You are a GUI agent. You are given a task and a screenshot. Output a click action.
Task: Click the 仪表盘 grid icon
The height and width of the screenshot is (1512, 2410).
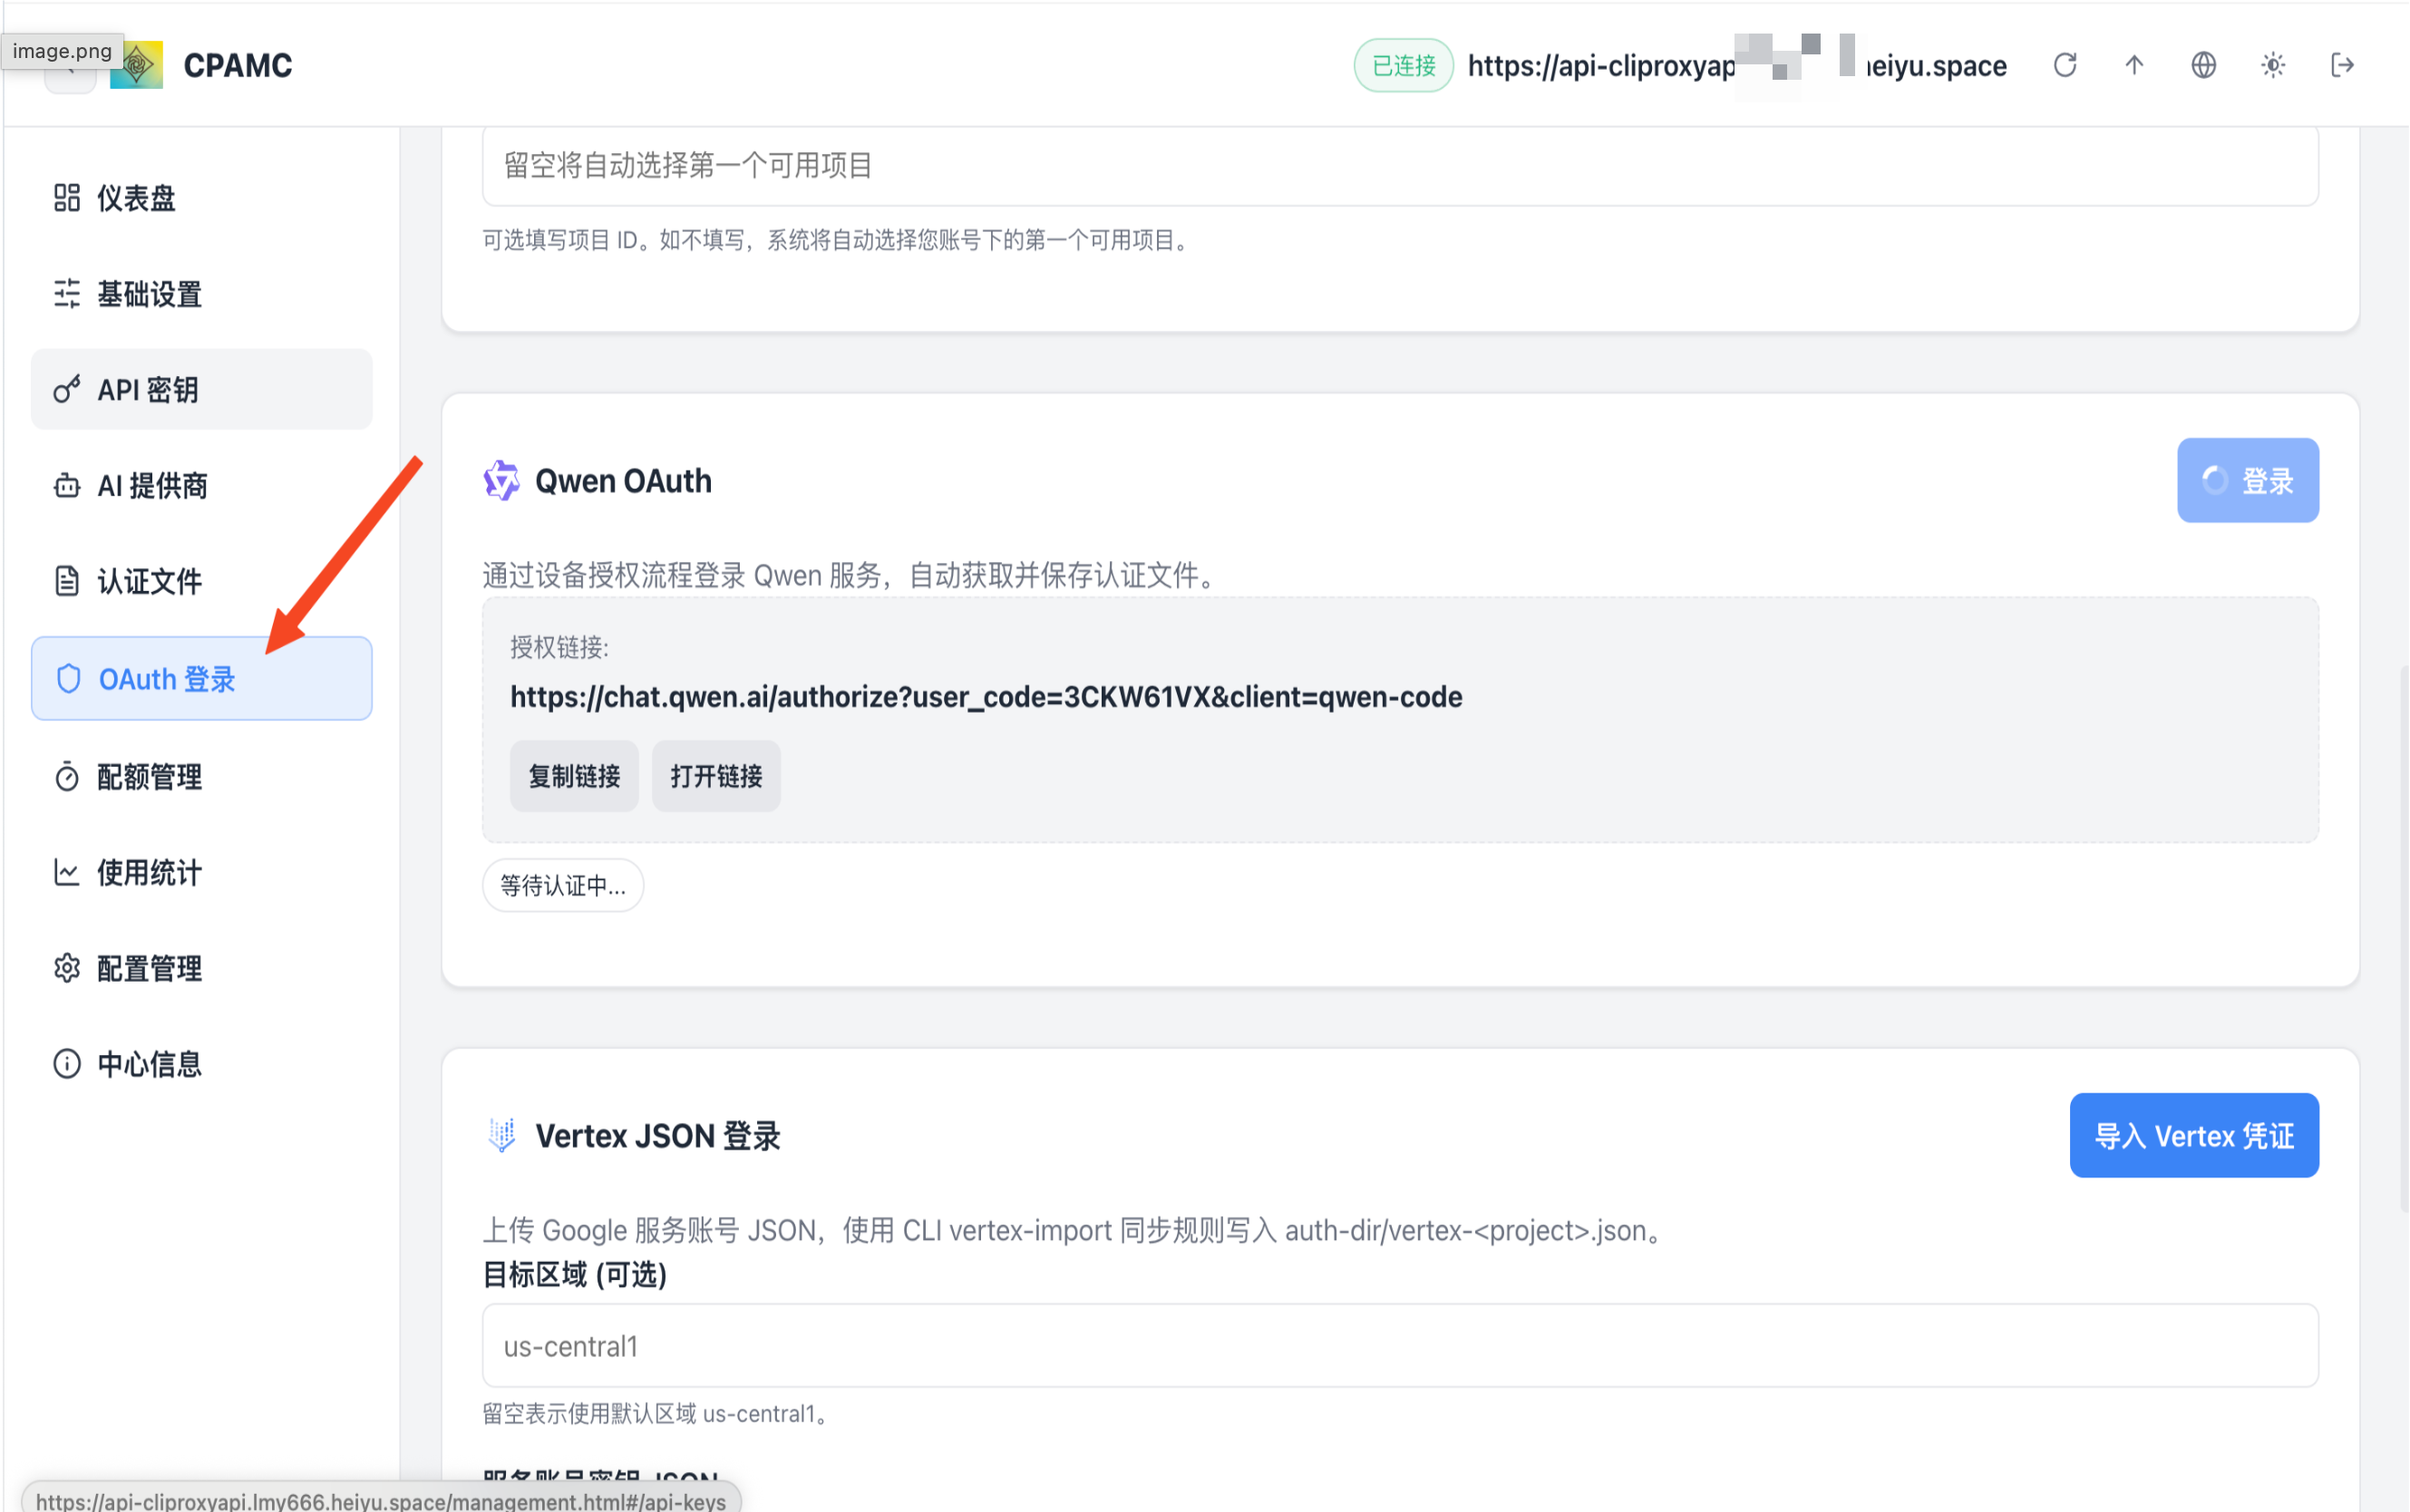pyautogui.click(x=67, y=198)
